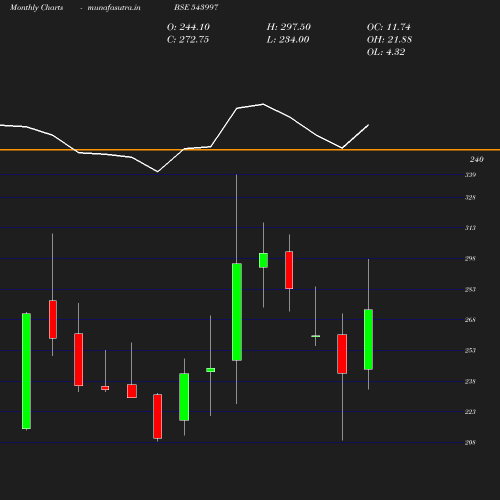Screen dimensions: 500x500
Task: Click the 'OC: 11.74' reading
Action: [x=388, y=27]
